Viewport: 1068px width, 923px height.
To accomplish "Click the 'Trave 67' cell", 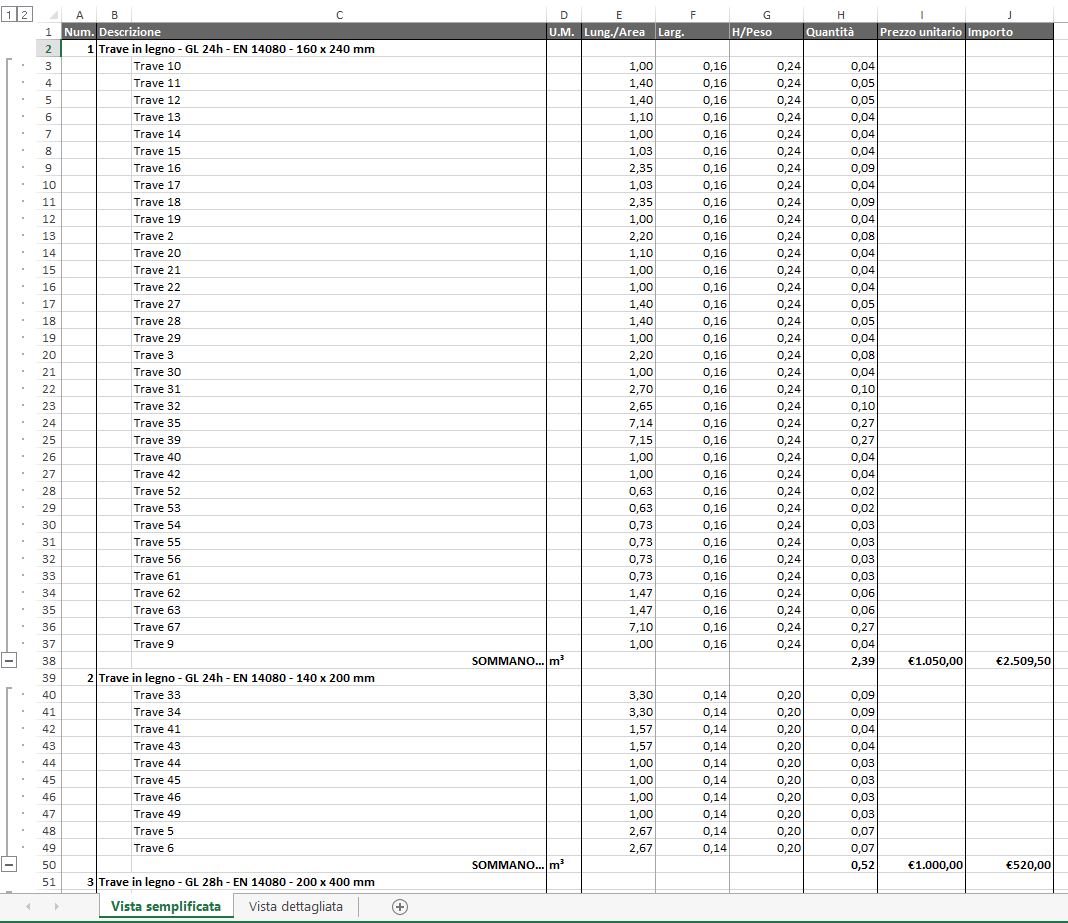I will [x=339, y=627].
